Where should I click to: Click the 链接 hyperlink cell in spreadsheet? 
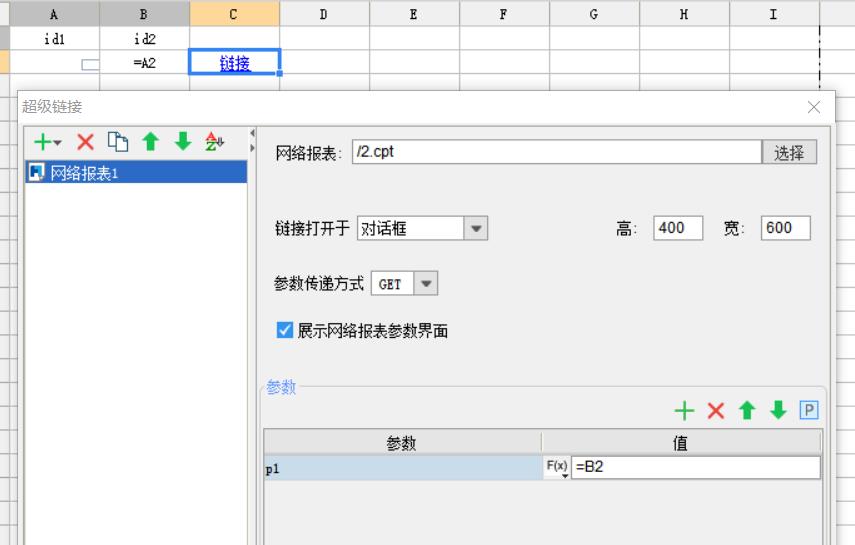click(234, 62)
